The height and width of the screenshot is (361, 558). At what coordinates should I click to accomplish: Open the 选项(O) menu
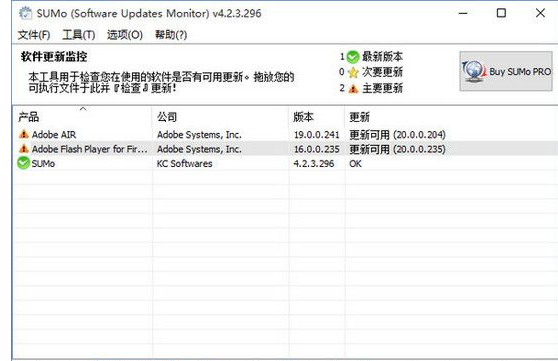click(x=125, y=35)
